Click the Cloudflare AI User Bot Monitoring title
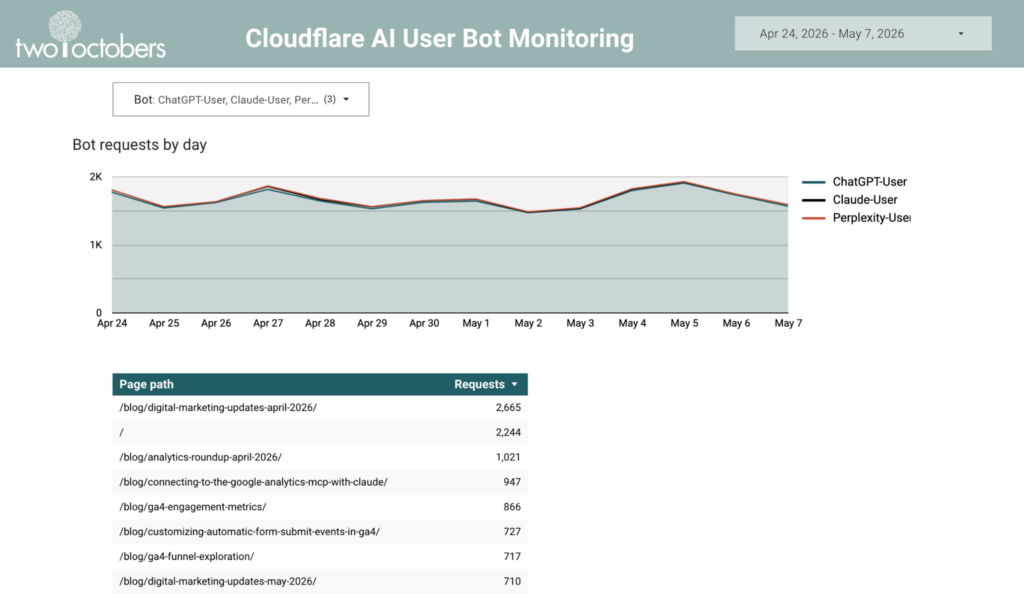 (x=440, y=38)
